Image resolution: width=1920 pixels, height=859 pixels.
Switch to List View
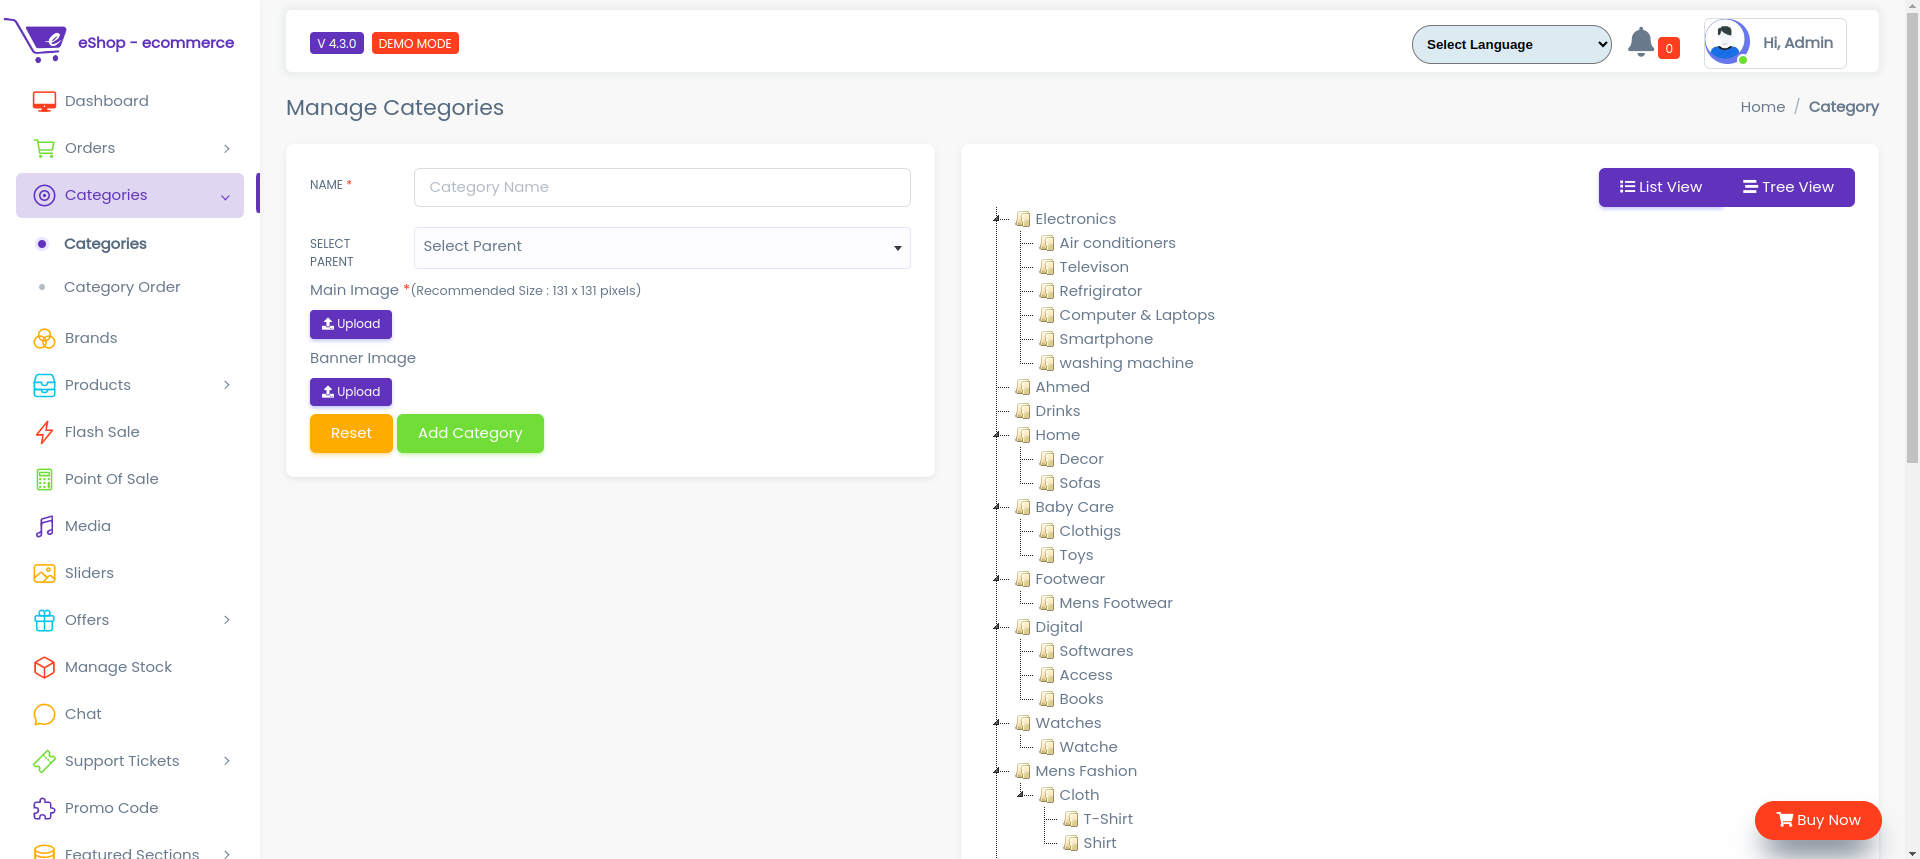point(1661,187)
